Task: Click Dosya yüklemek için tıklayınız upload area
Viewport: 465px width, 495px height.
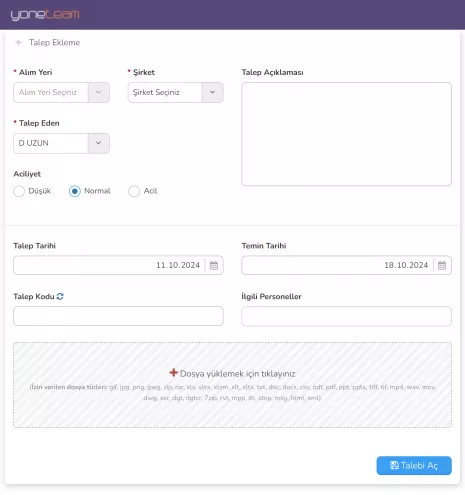Action: tap(232, 385)
